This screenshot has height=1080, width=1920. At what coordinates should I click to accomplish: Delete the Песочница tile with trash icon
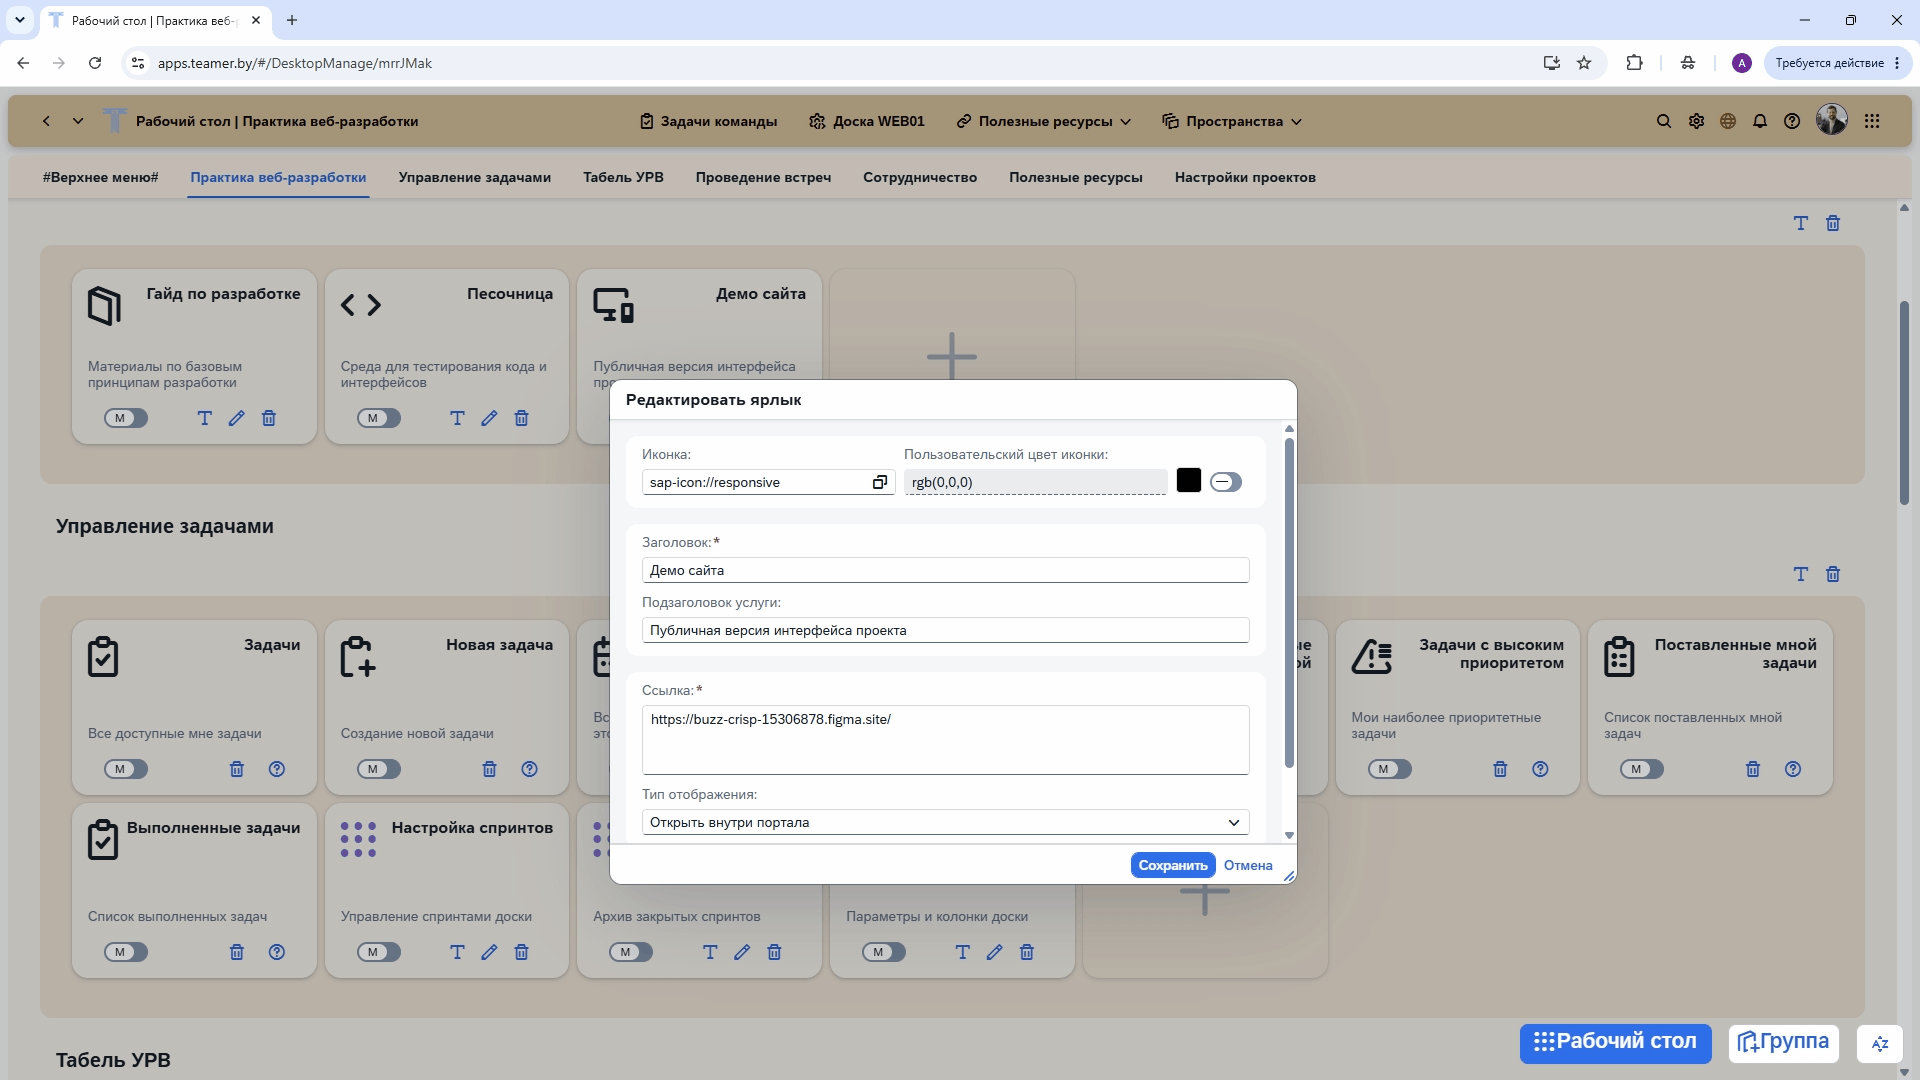(522, 418)
